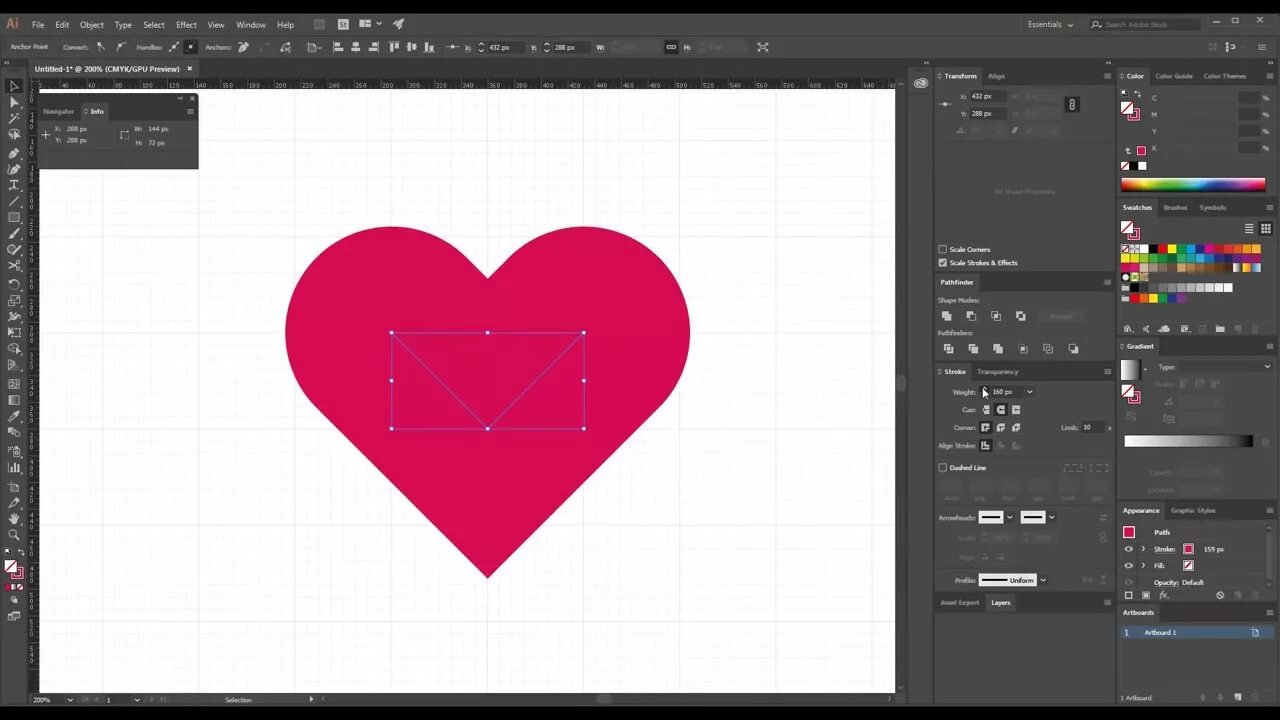Switch to the Color Guide tab
This screenshot has height=720, width=1280.
tap(1174, 76)
